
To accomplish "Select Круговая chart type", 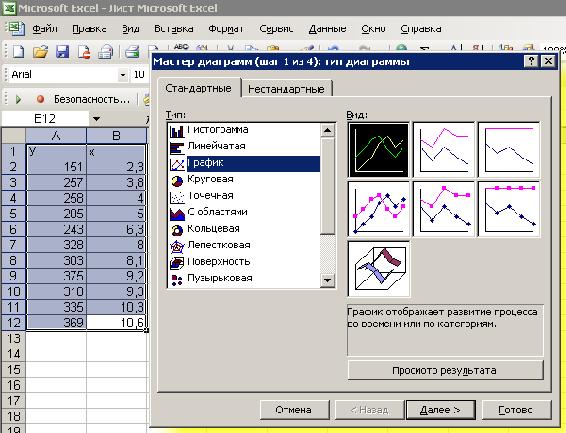I will point(244,179).
